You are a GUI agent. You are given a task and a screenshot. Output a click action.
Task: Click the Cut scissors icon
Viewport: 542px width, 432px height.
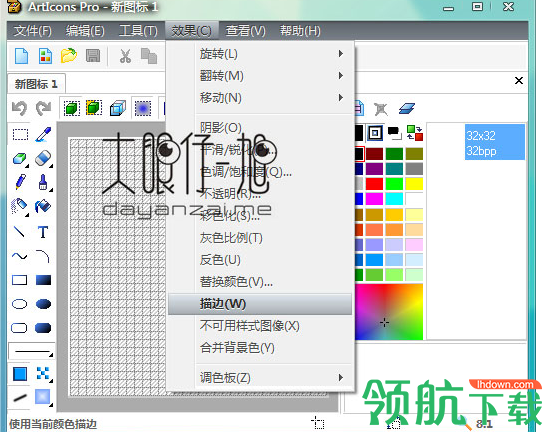pos(125,56)
